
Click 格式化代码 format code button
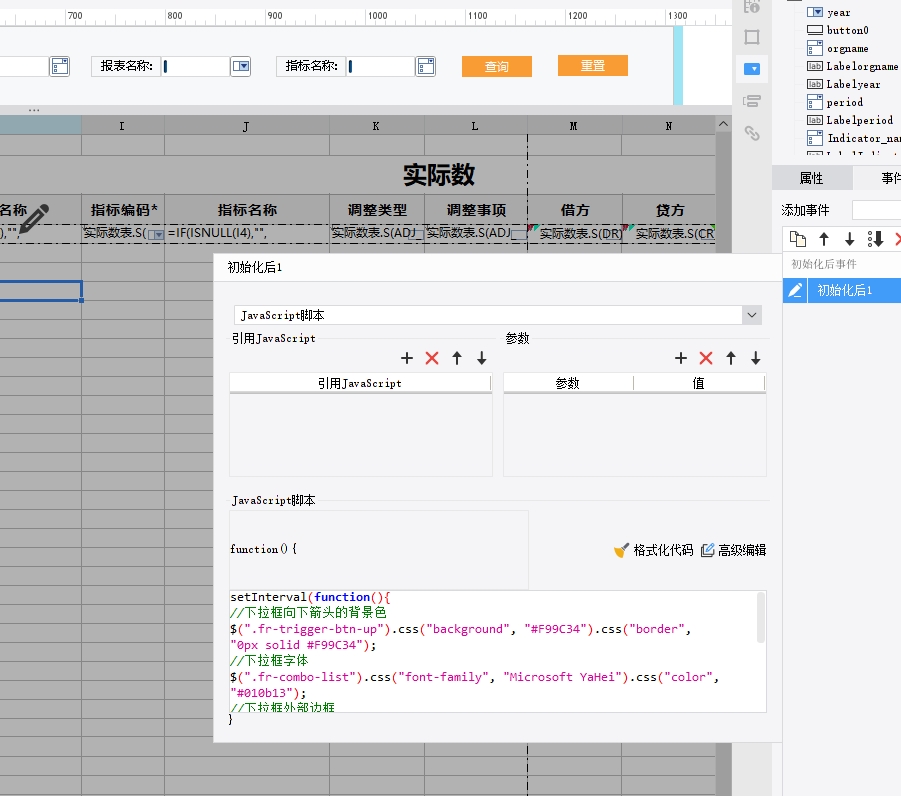pos(653,550)
